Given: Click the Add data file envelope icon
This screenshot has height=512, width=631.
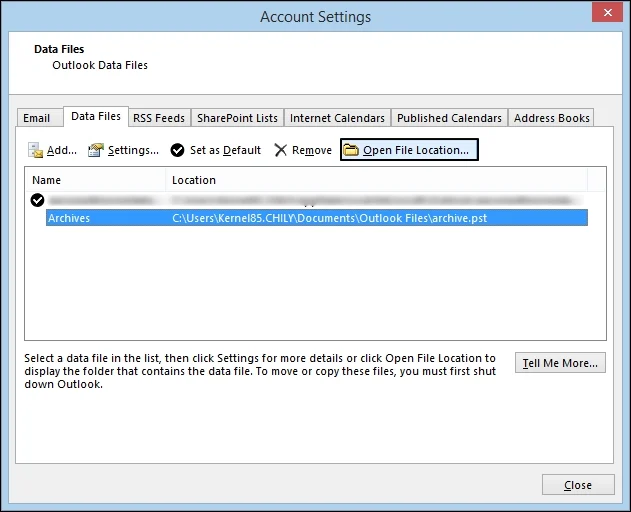Looking at the screenshot, I should tap(35, 150).
